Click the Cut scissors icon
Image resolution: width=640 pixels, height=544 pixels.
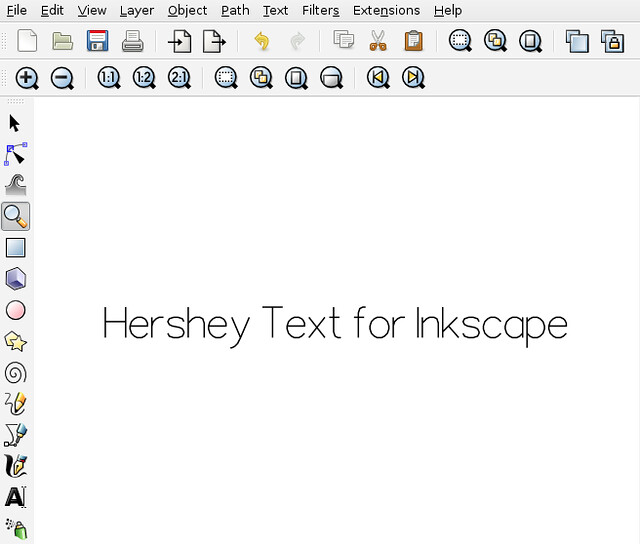(378, 41)
